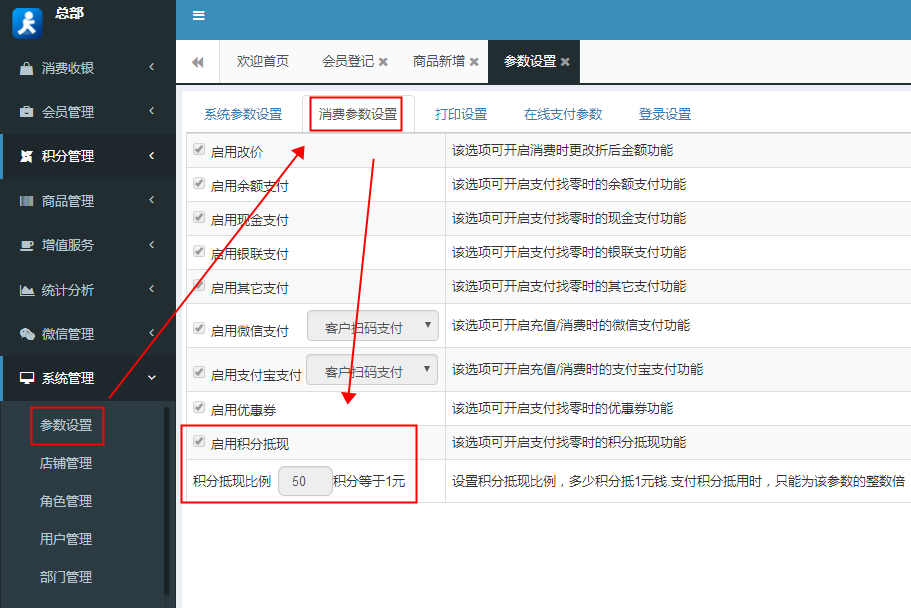Disable 启用改价 price change option
This screenshot has width=911, height=608.
[198, 149]
